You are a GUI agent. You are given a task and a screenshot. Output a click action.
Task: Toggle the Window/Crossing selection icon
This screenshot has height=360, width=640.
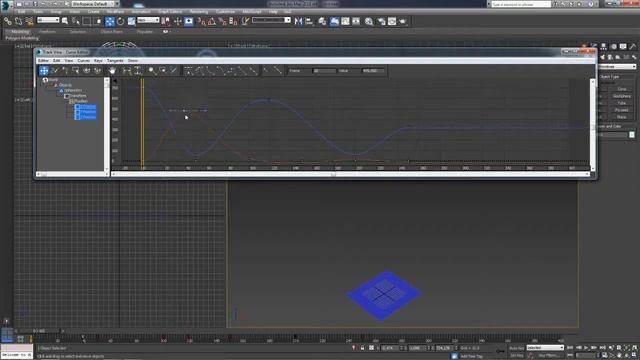tap(97, 21)
